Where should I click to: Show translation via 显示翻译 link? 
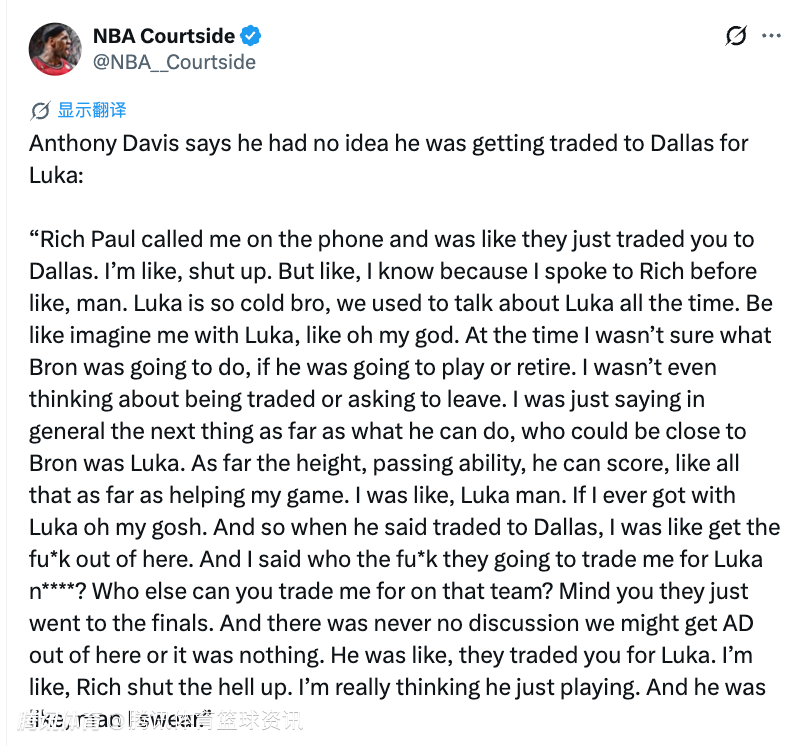[92, 110]
